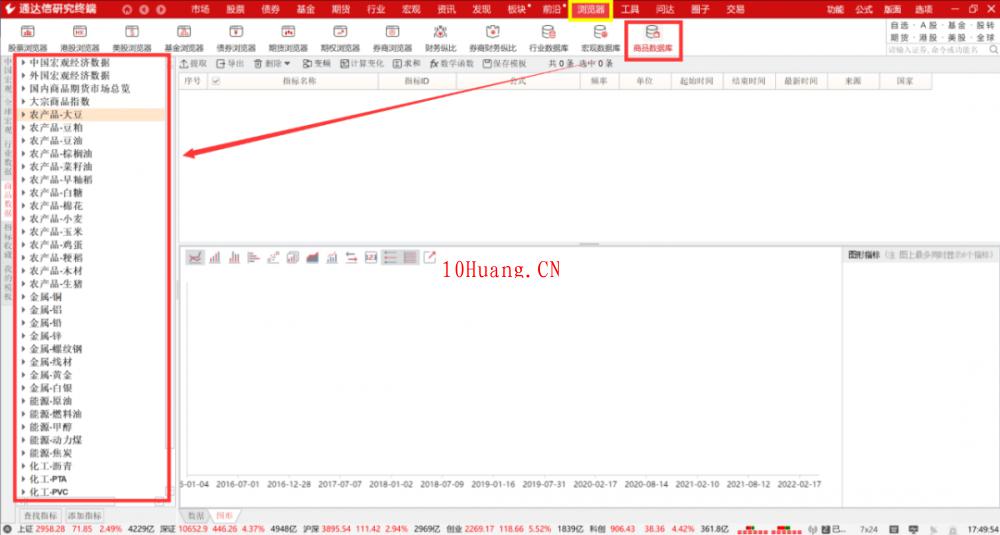This screenshot has width=1000, height=535.
Task: Click the search magnifier icon
Action: click(x=993, y=49)
